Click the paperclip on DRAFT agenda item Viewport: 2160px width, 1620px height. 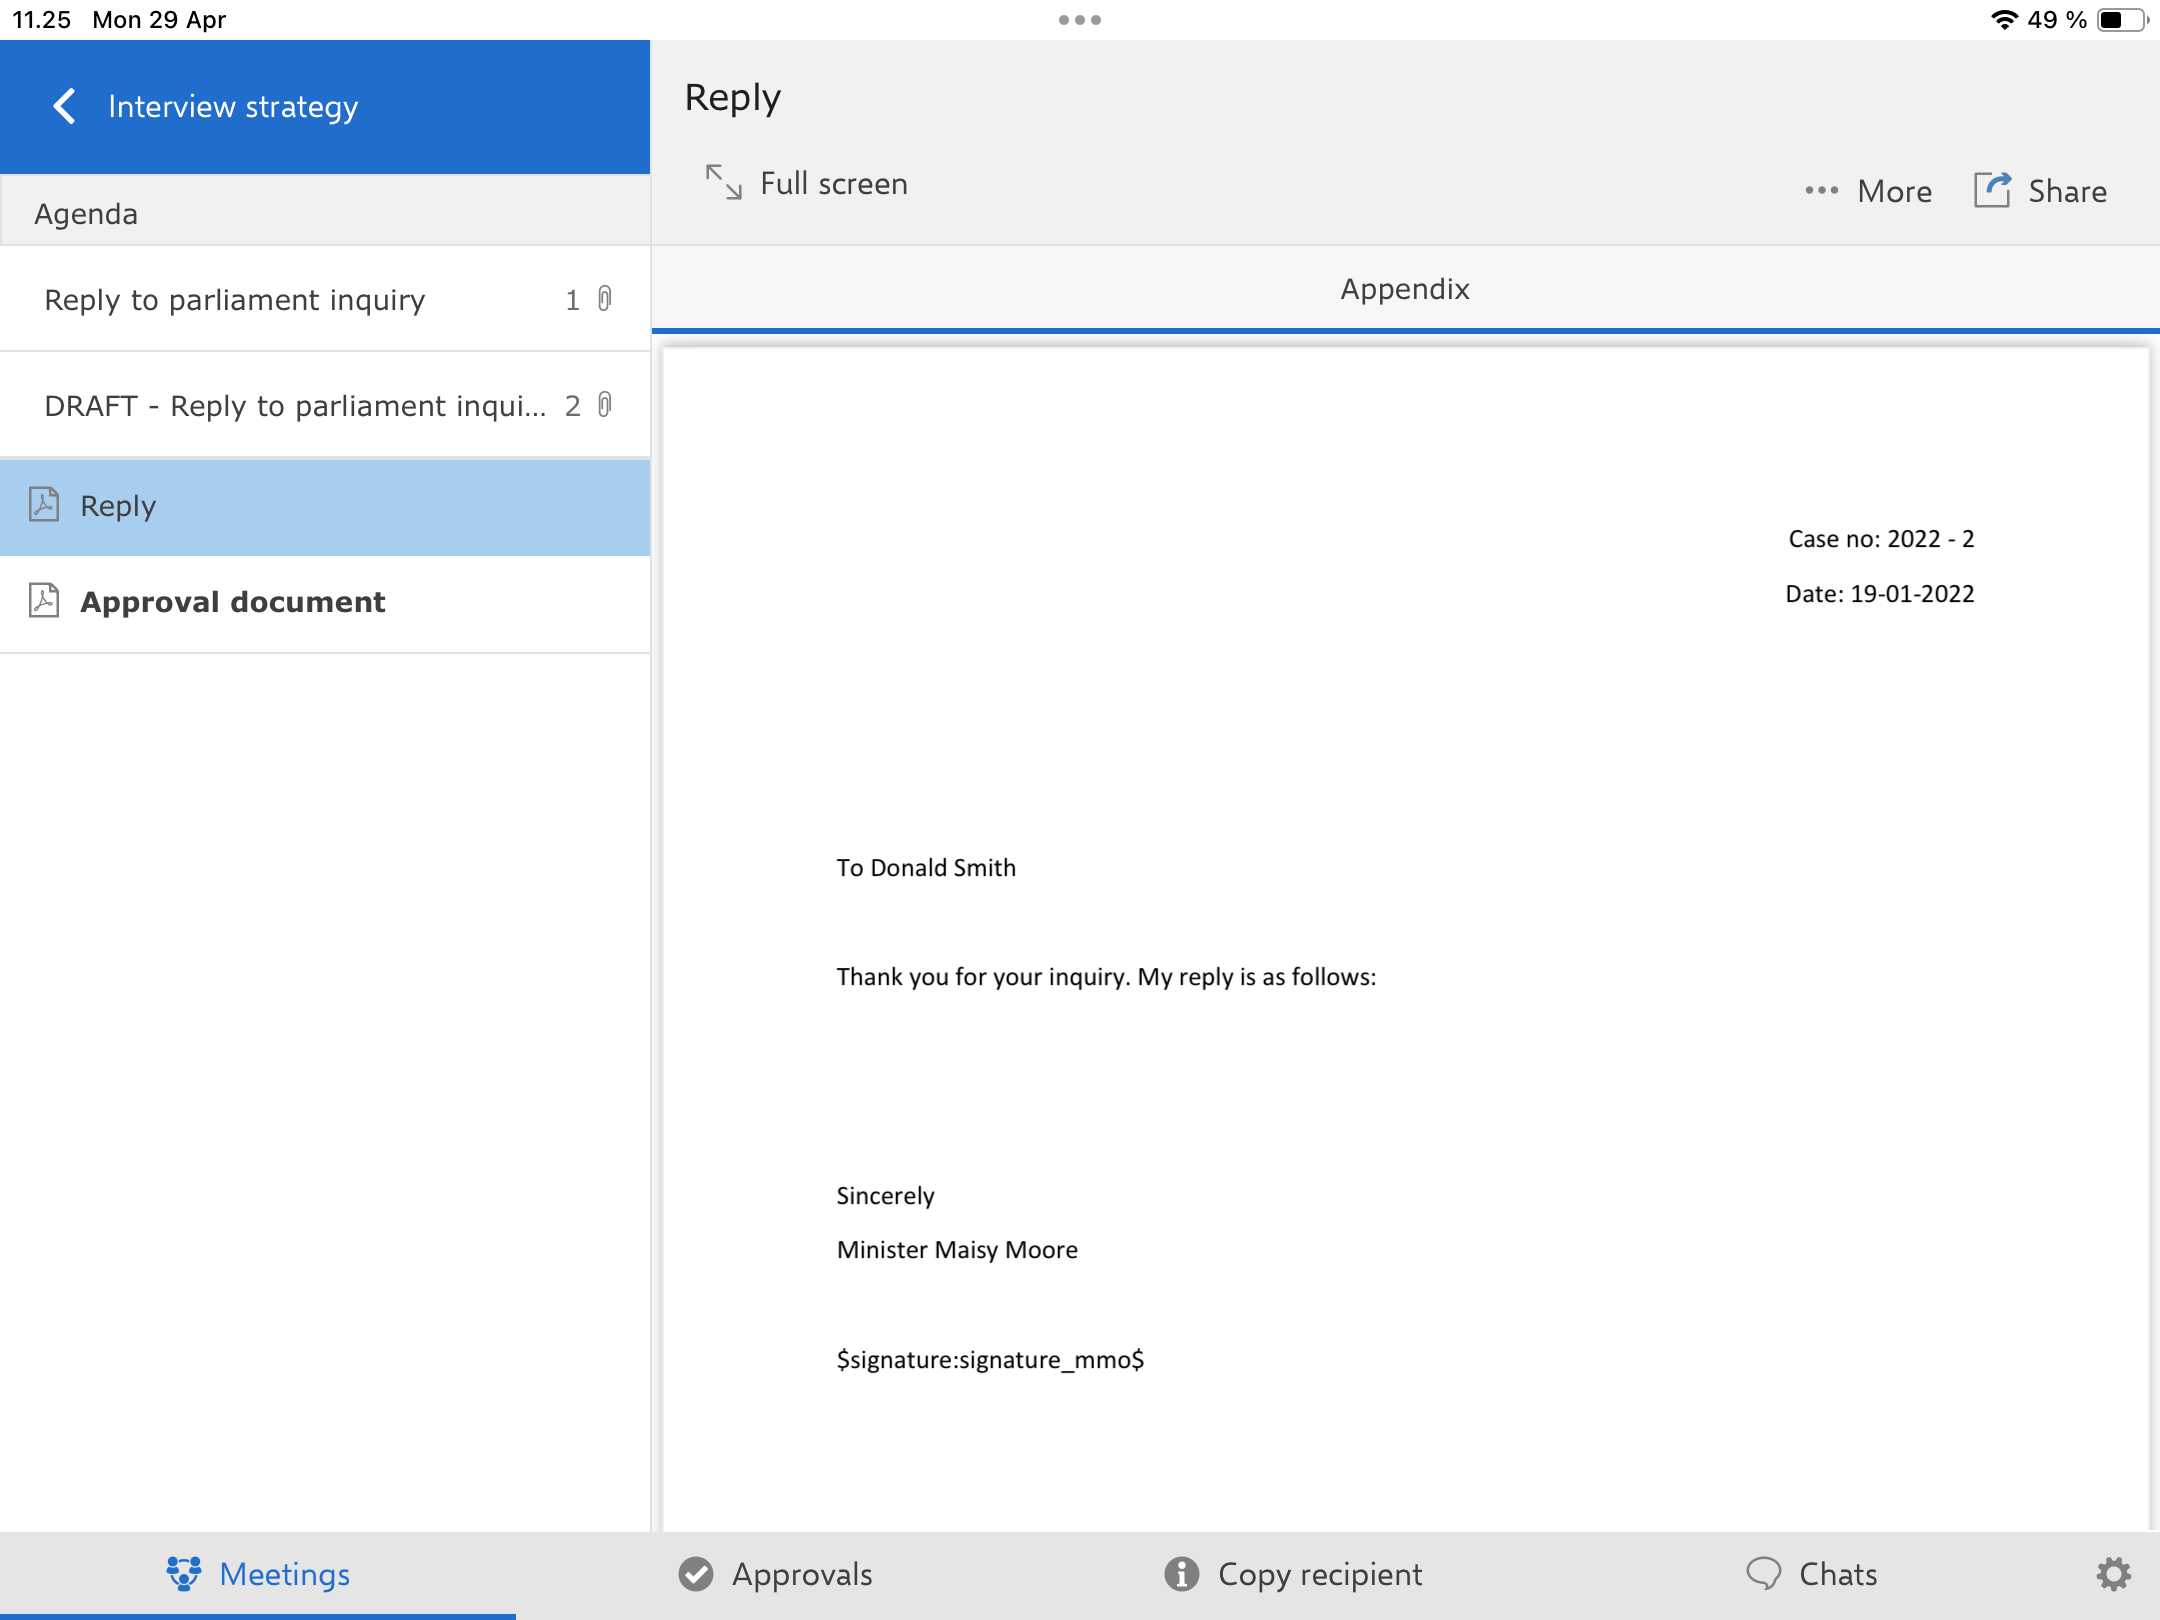tap(605, 405)
